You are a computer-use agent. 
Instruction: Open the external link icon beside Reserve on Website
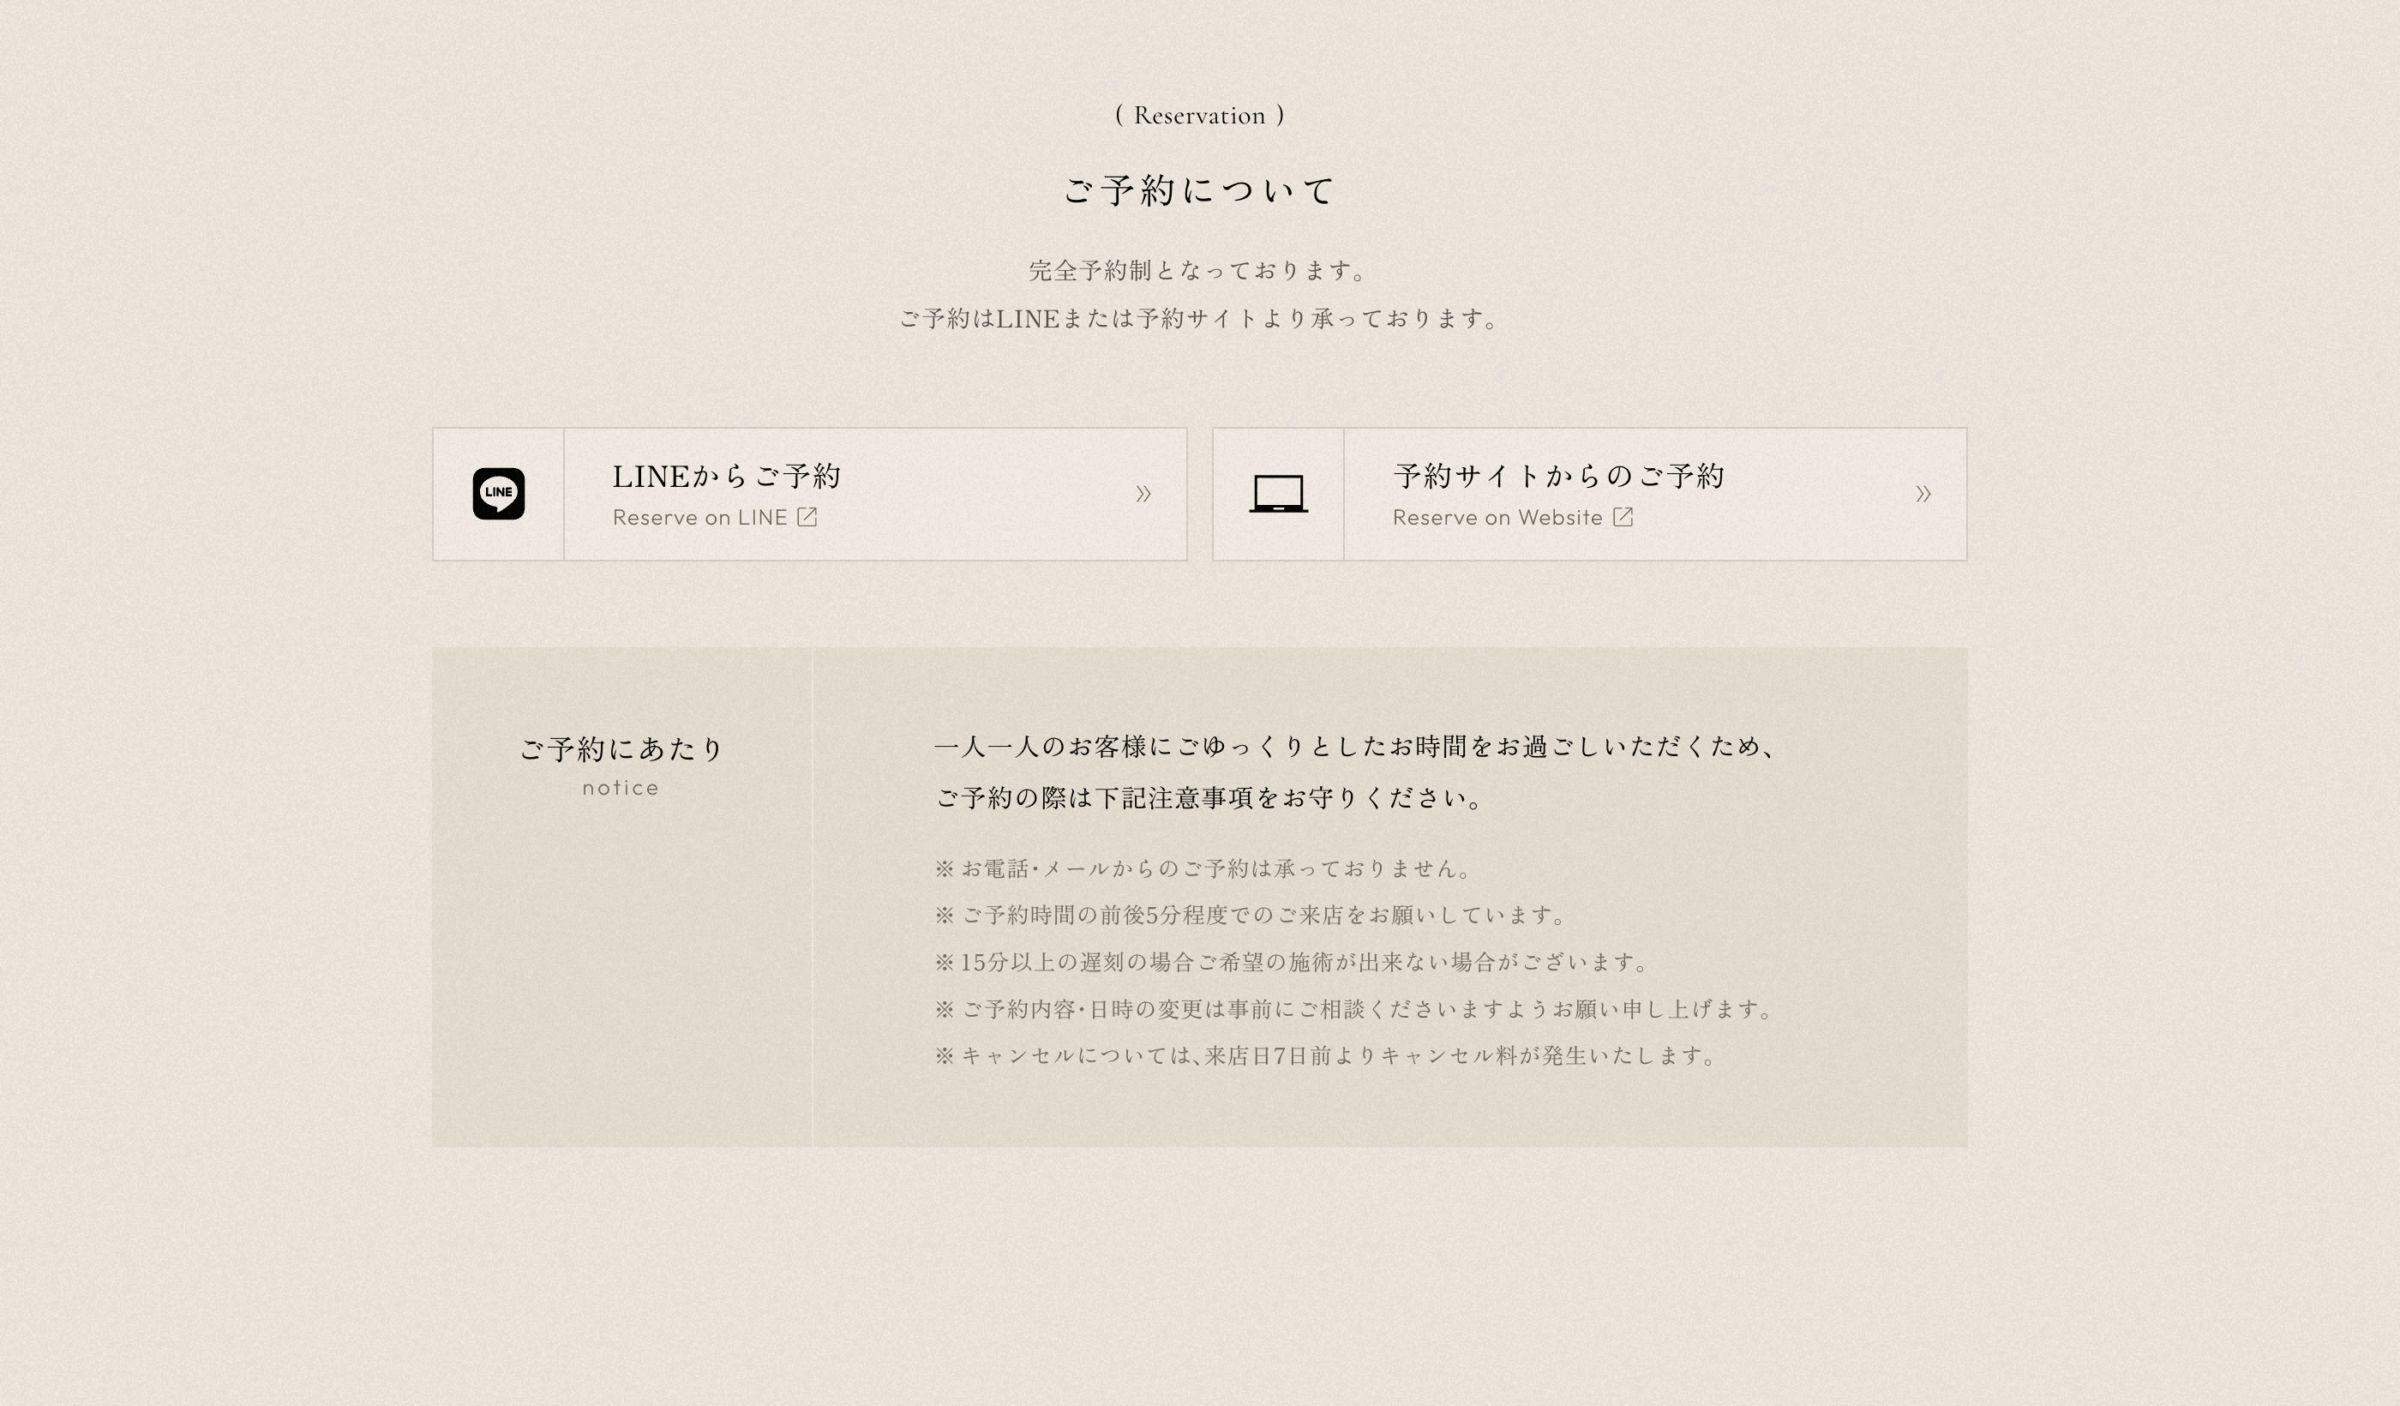(x=1623, y=517)
